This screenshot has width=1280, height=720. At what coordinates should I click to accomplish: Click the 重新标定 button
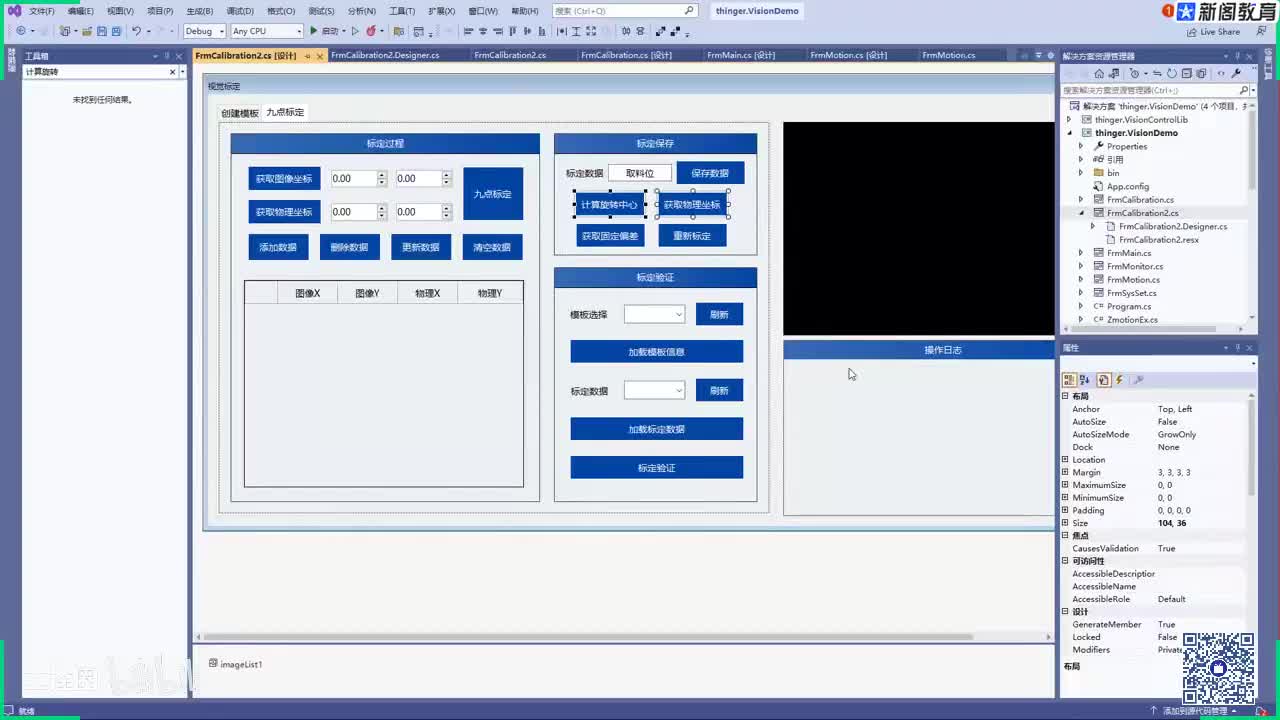692,236
